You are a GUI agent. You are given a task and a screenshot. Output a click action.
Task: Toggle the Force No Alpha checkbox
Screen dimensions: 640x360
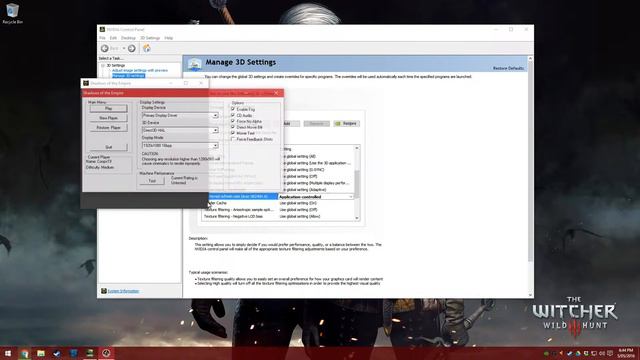[233, 121]
